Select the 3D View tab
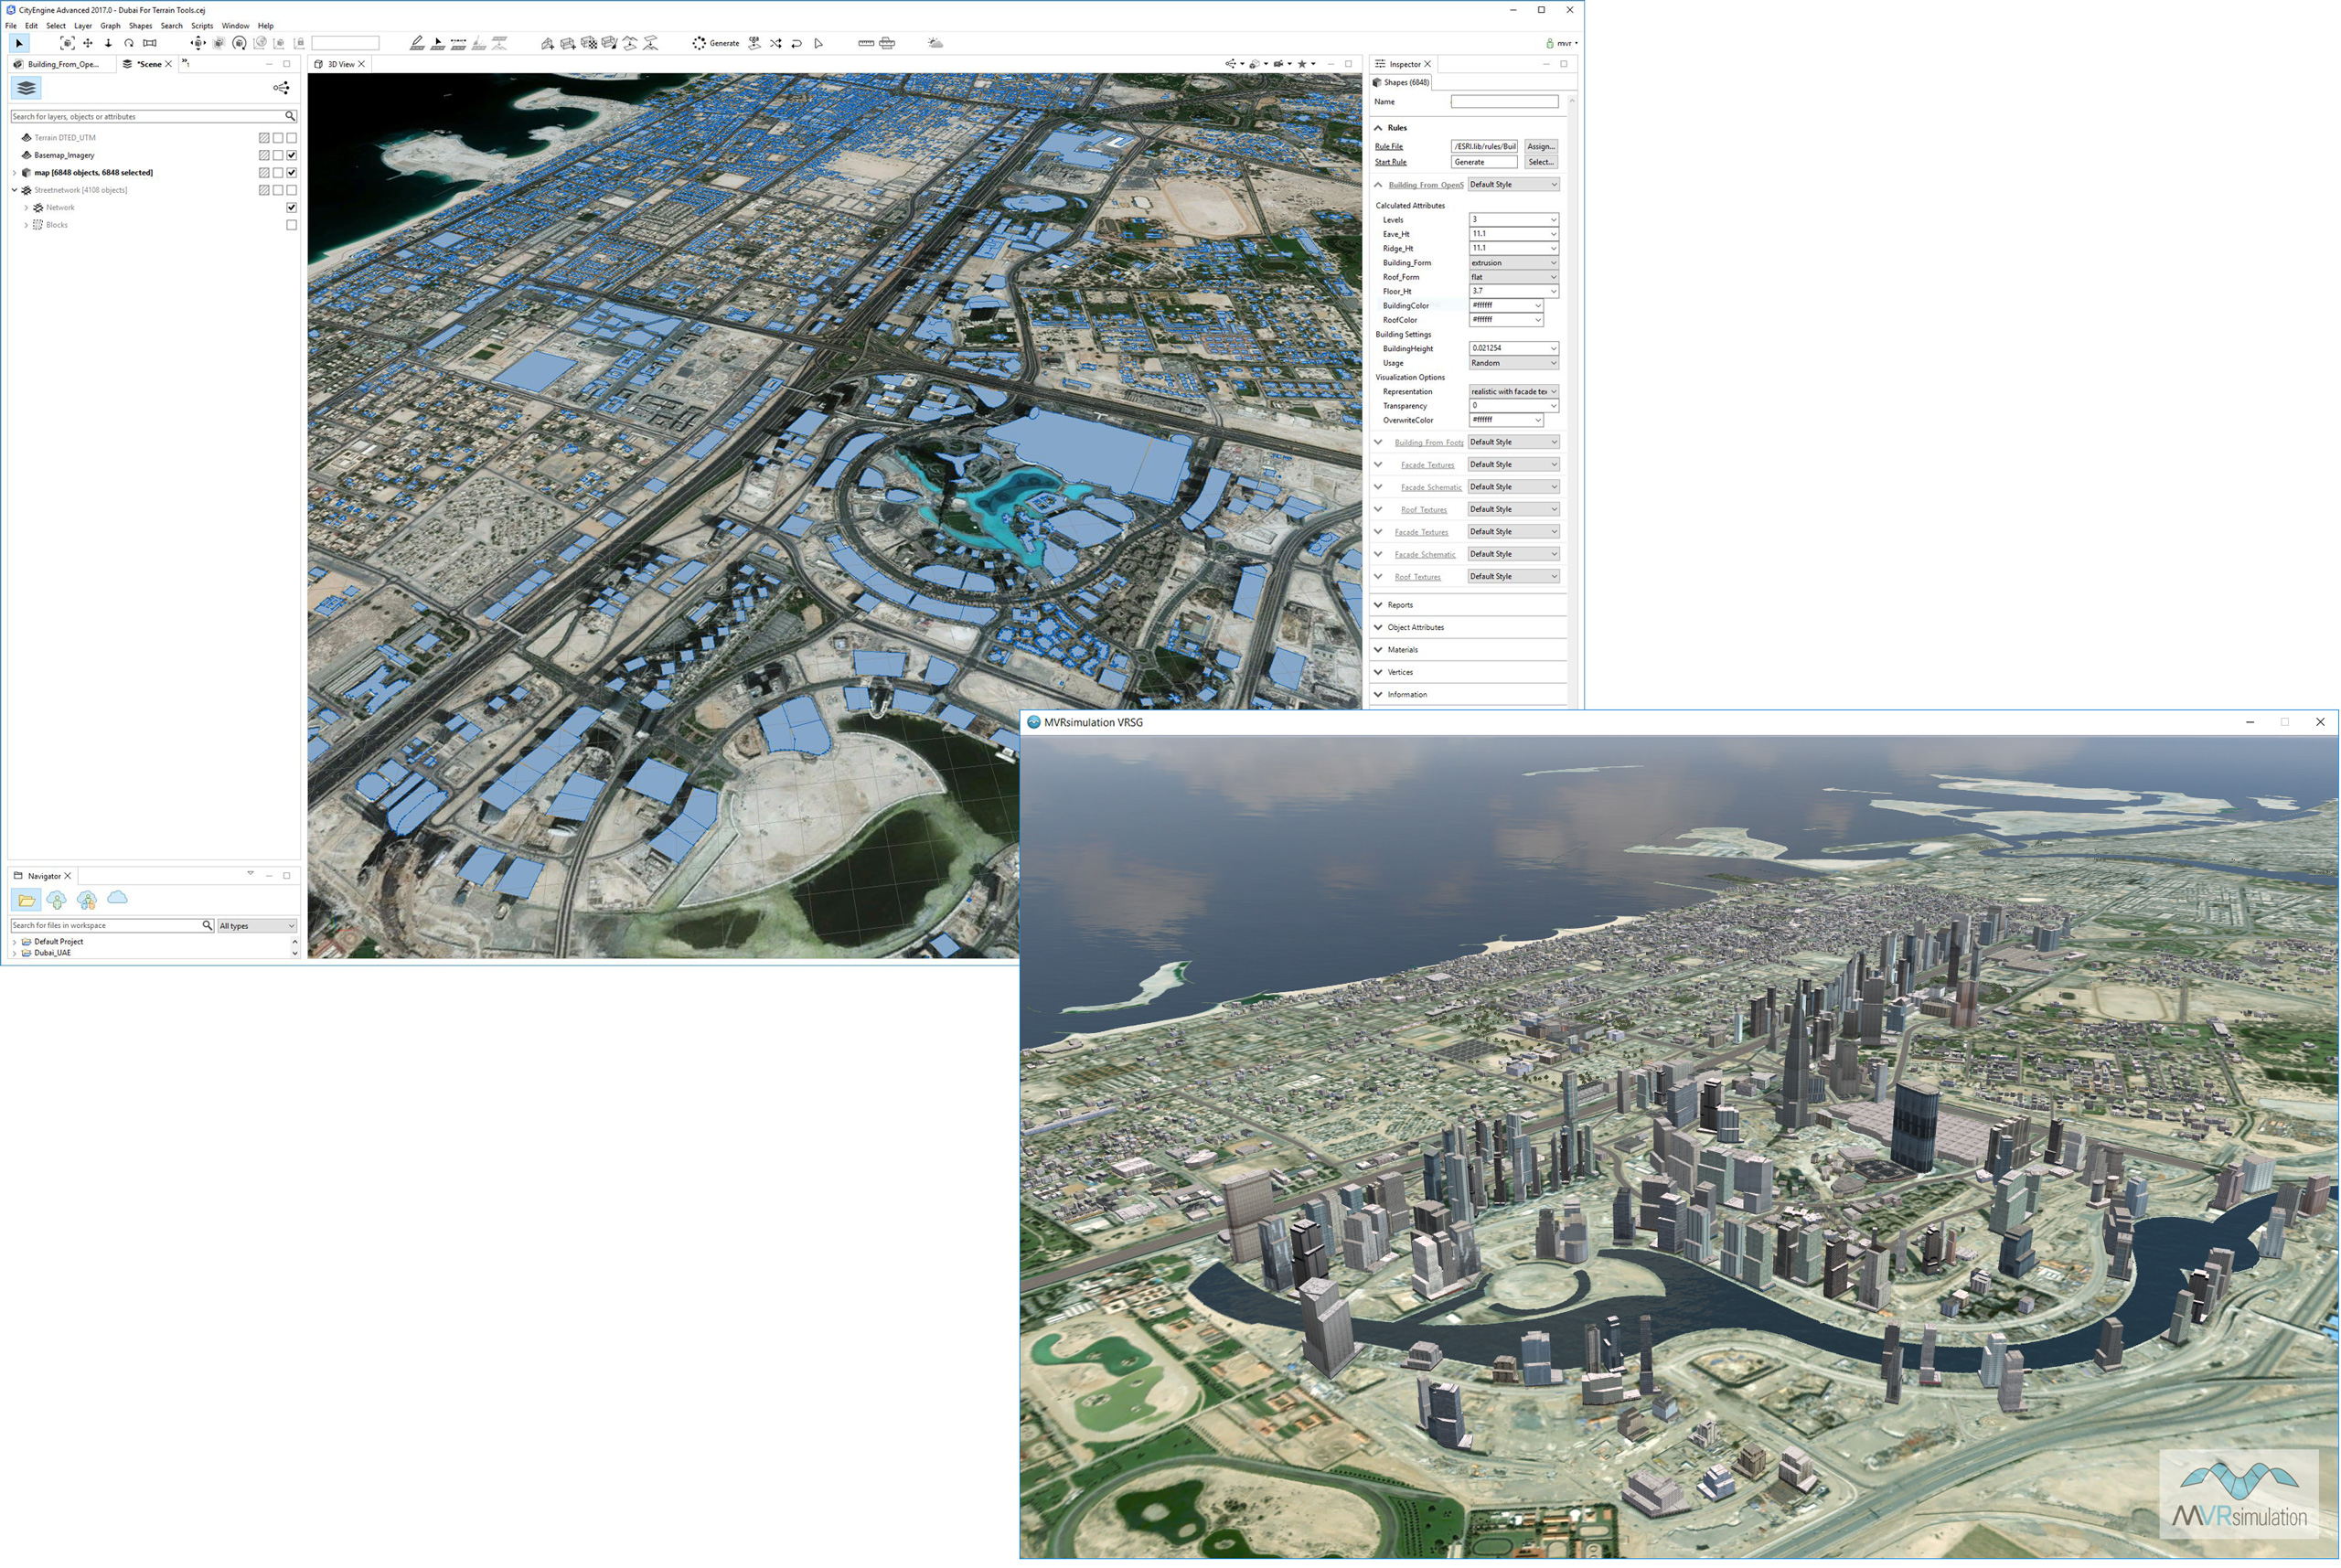This screenshot has height=1568, width=2341. 339,63
